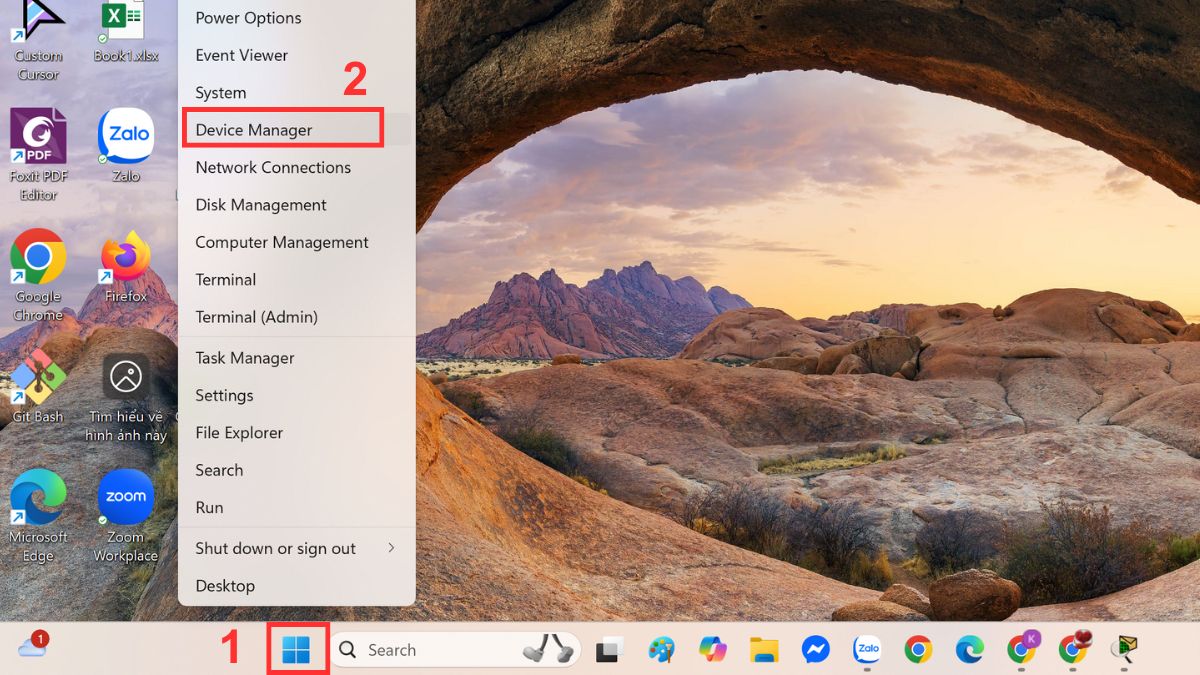Open Paint from the taskbar
Viewport: 1200px width, 675px height.
point(660,649)
